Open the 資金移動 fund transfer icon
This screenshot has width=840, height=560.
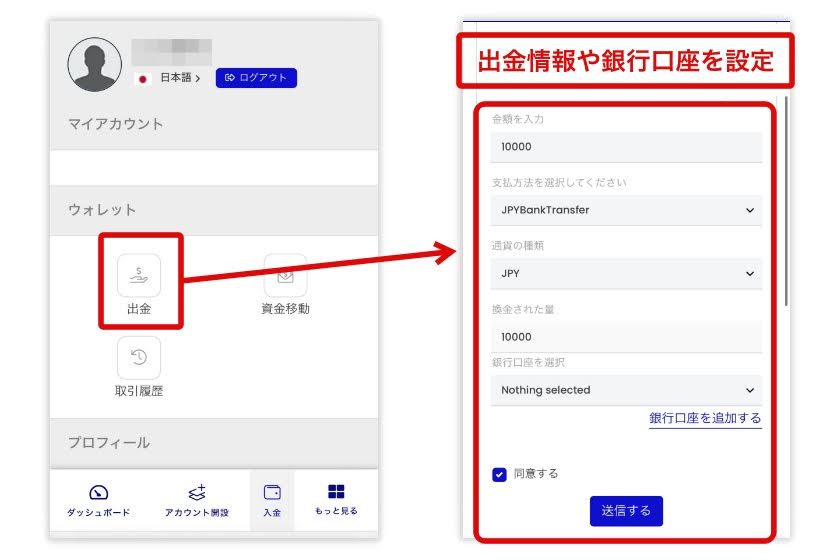(286, 275)
